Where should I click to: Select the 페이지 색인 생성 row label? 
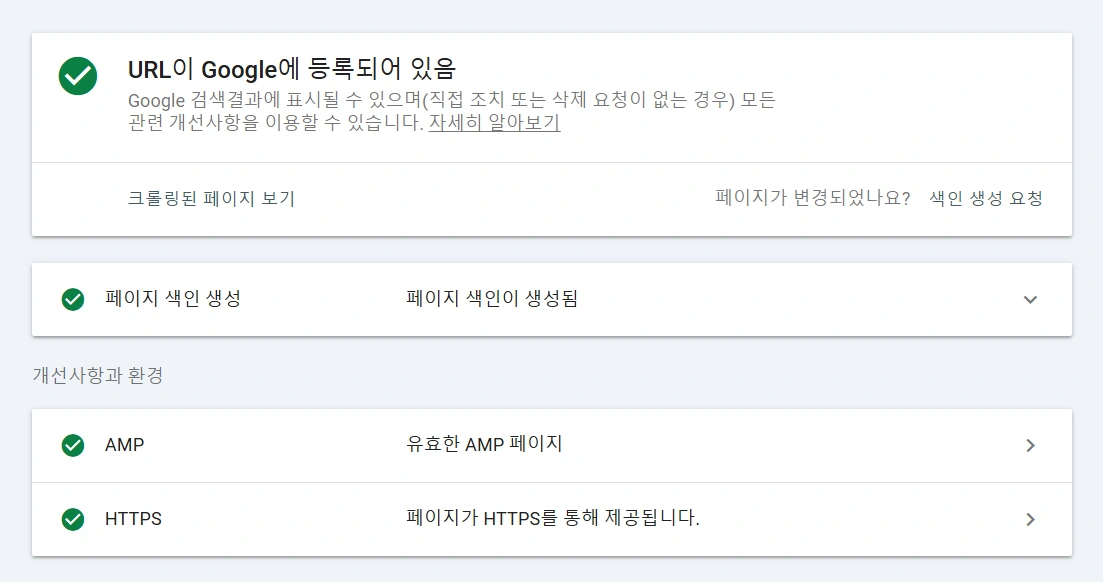[172, 299]
